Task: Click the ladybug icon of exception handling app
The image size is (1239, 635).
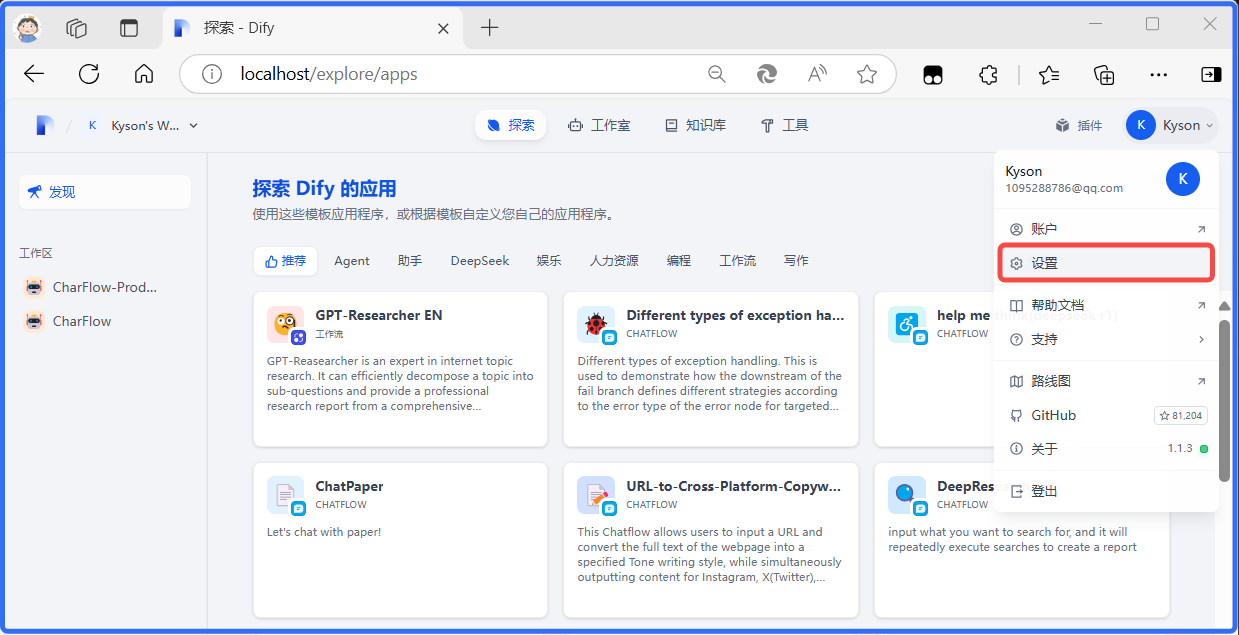Action: (596, 324)
